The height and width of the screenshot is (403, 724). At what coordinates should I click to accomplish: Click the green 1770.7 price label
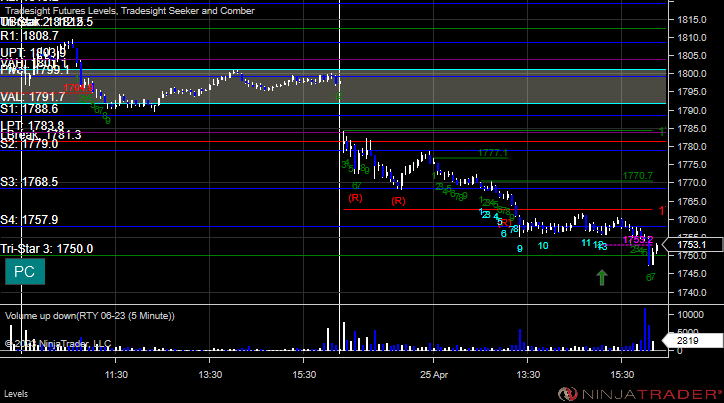pos(638,176)
